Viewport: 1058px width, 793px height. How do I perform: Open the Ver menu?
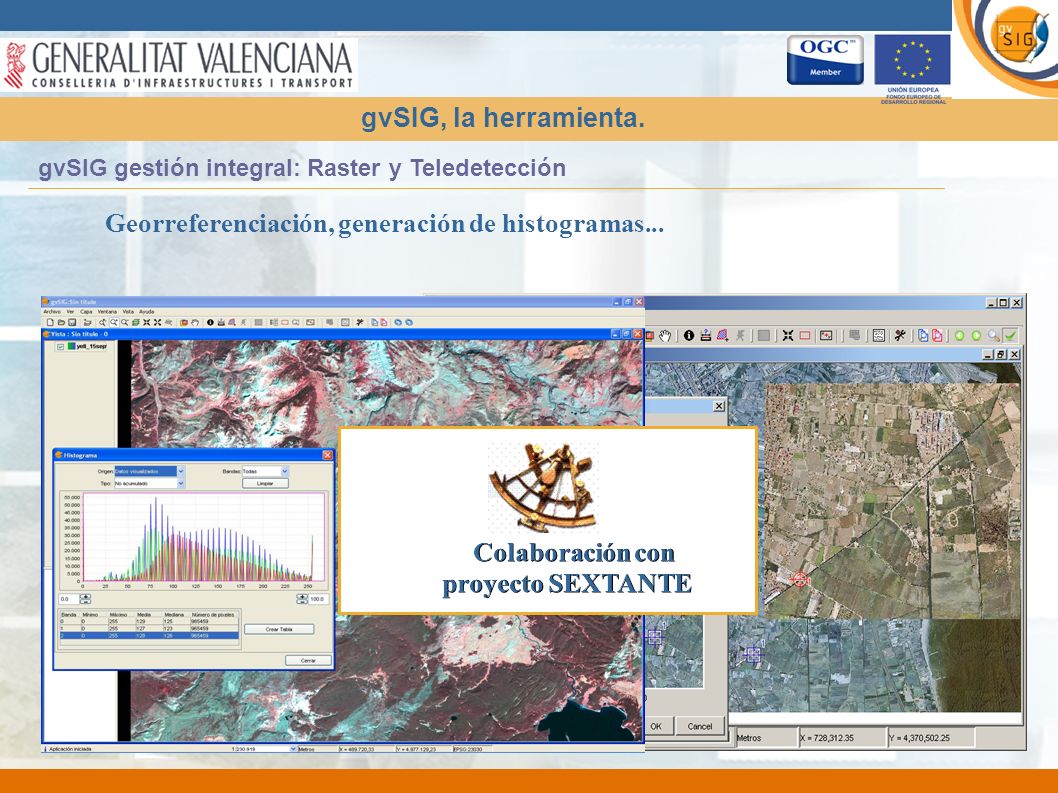point(70,312)
